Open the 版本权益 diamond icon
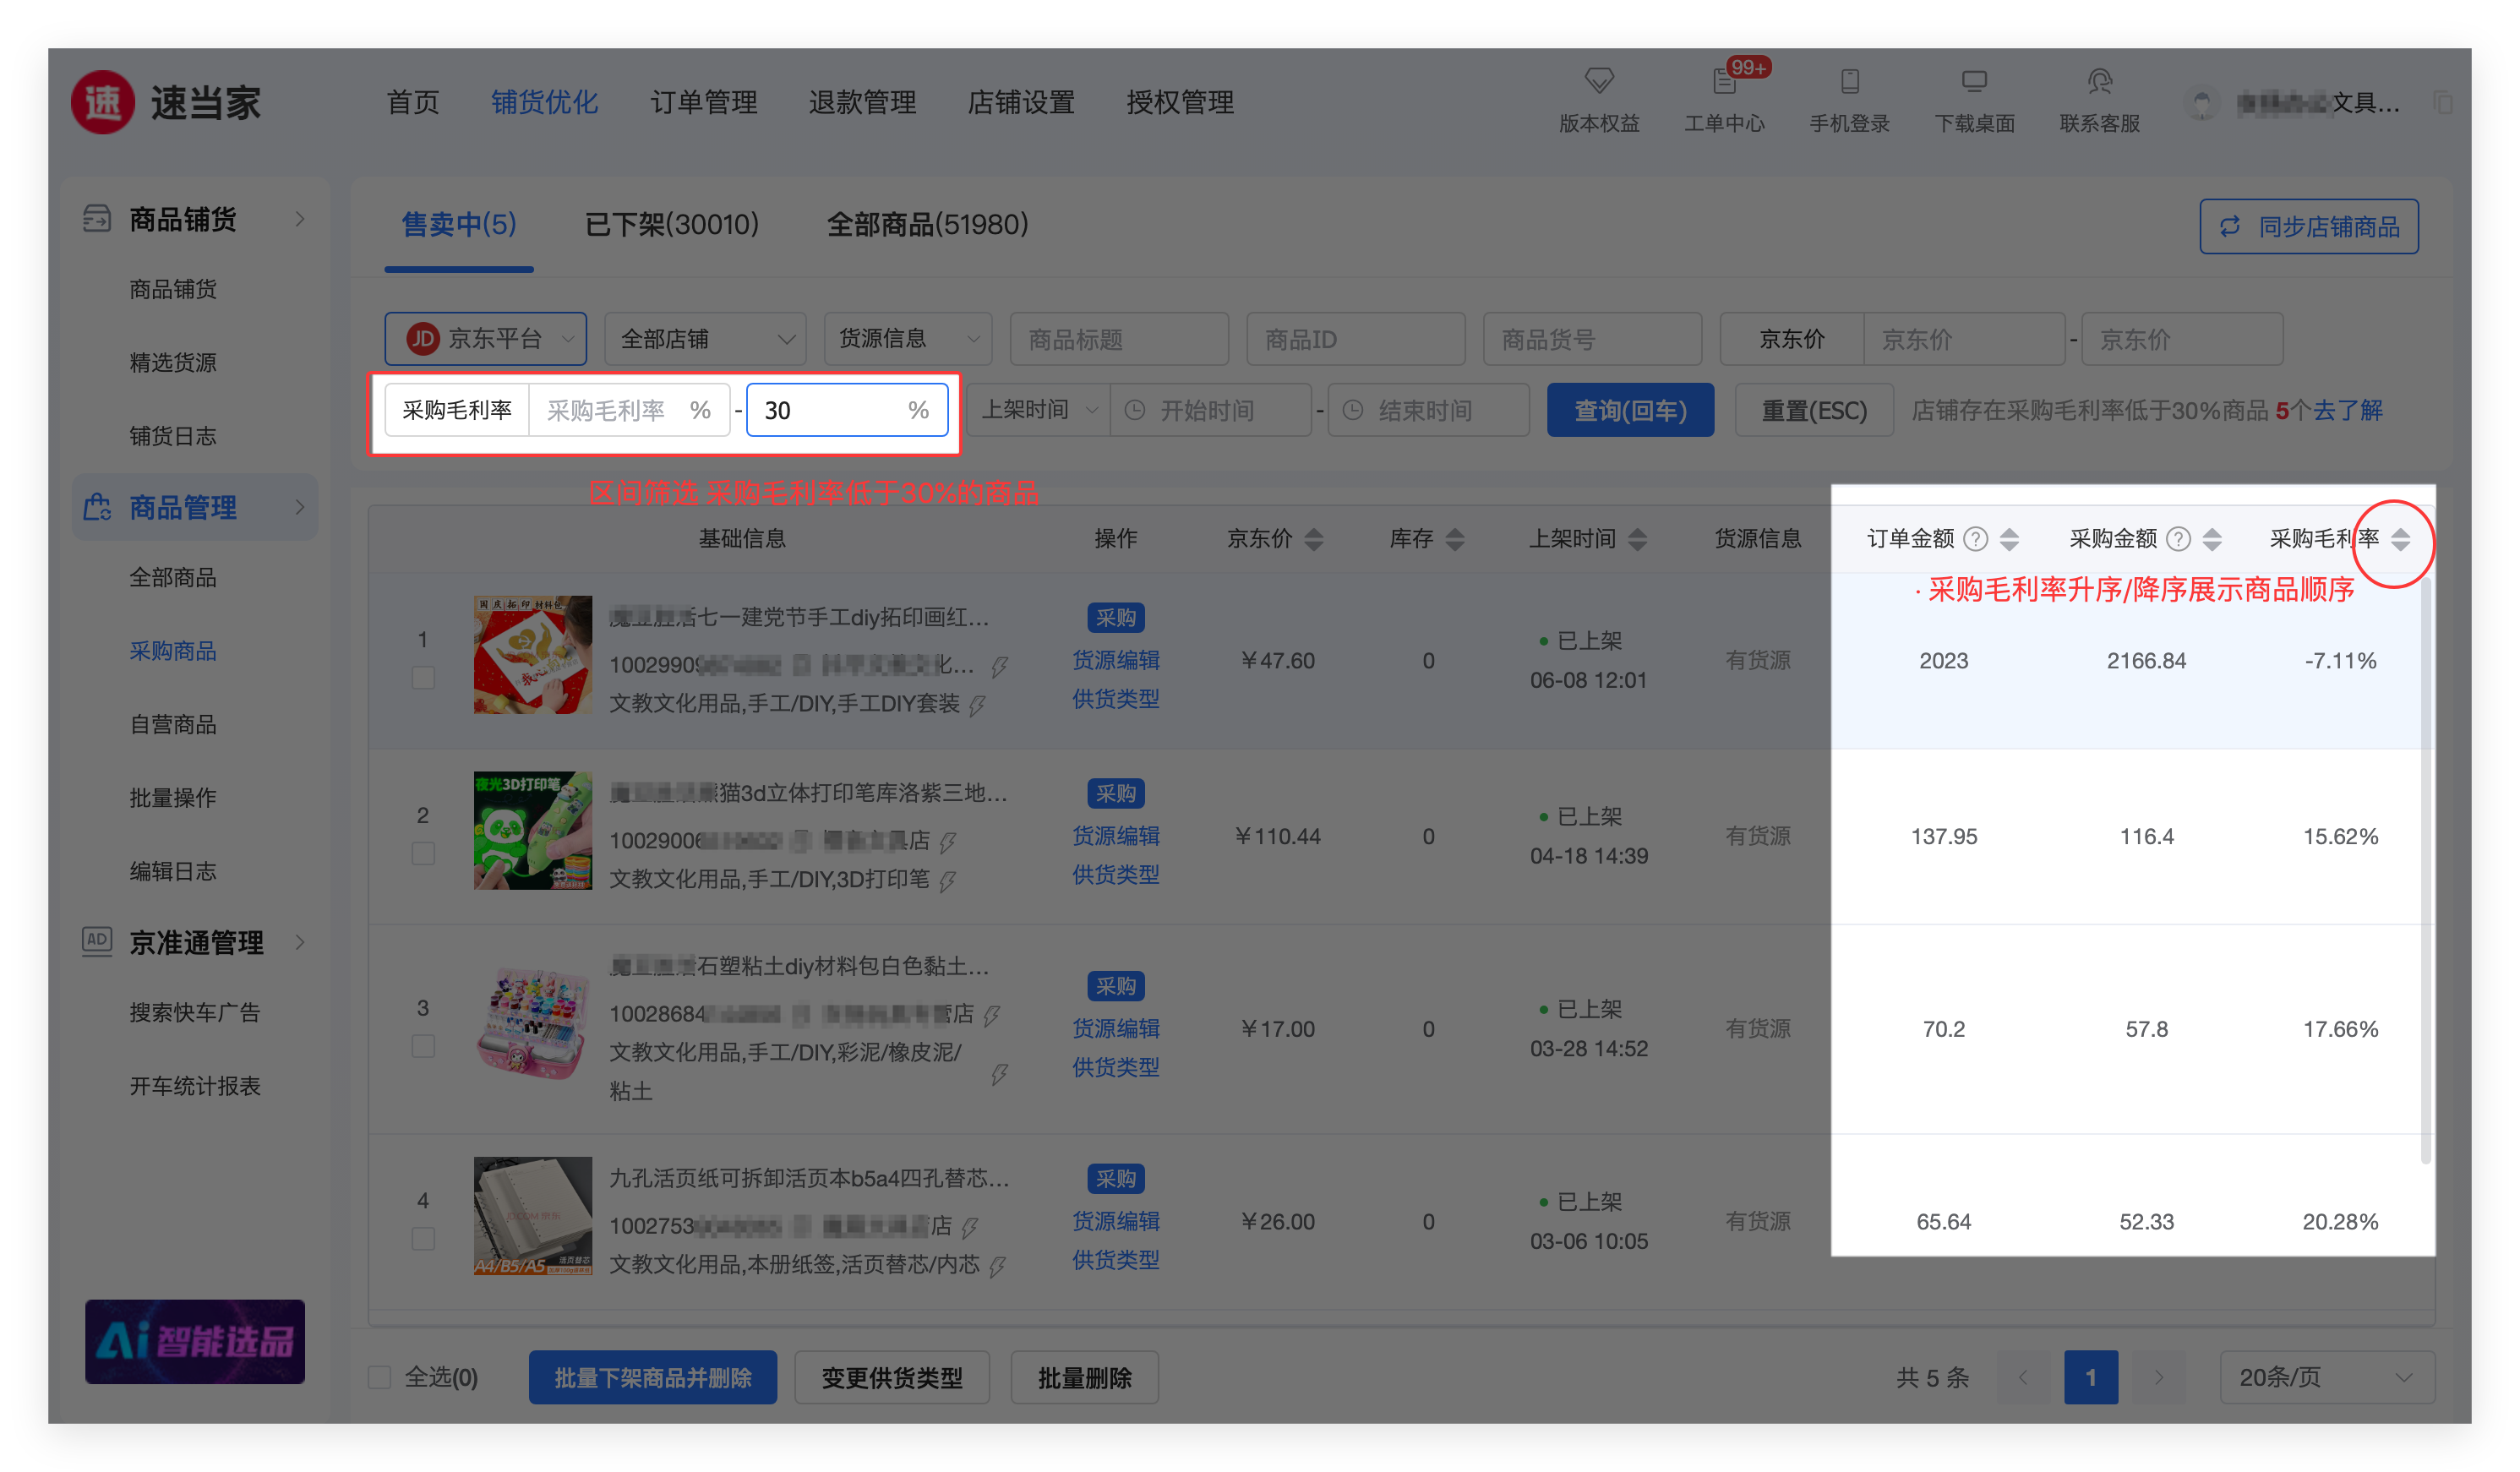Screen dimensions: 2520x1472 point(1598,81)
